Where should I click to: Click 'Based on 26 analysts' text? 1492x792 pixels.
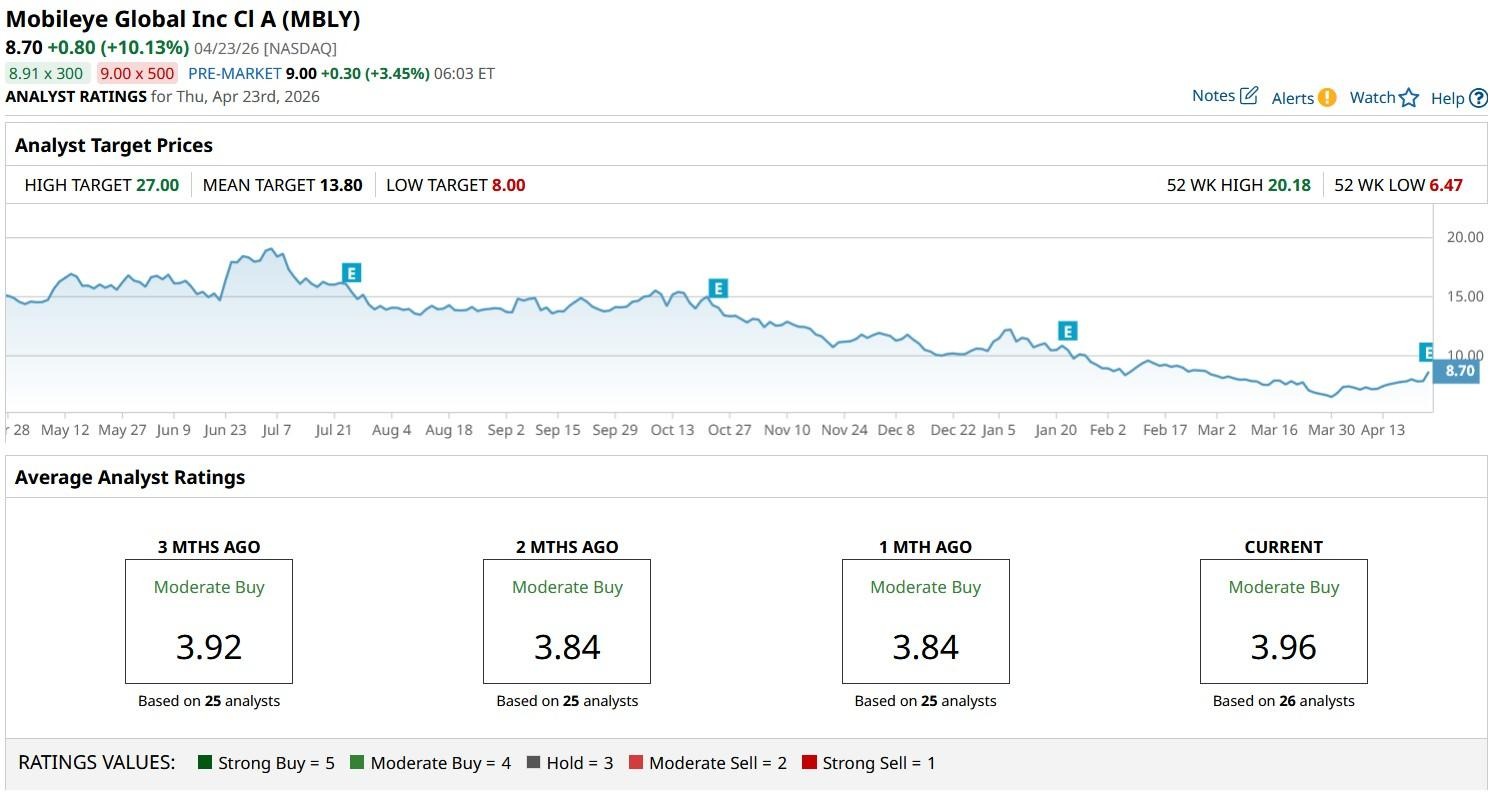point(1284,701)
